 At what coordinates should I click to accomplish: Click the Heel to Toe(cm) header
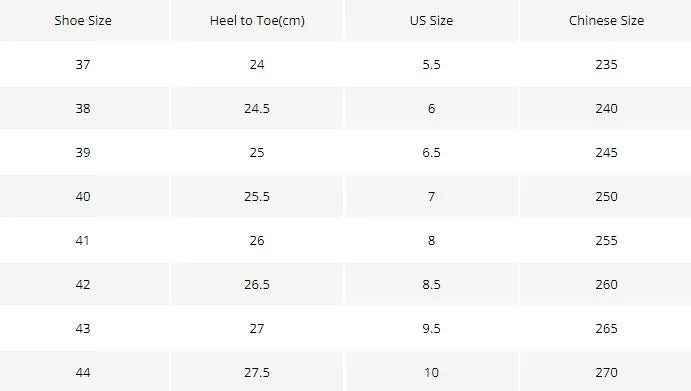tap(257, 21)
